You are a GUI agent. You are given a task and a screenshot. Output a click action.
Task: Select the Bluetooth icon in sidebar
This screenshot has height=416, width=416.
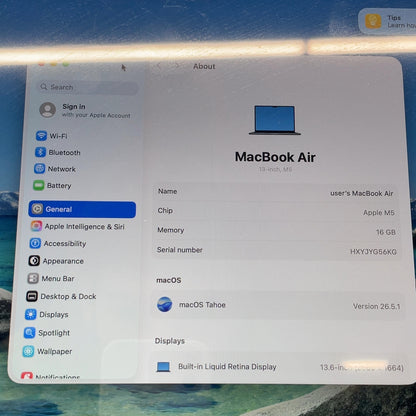pos(40,152)
